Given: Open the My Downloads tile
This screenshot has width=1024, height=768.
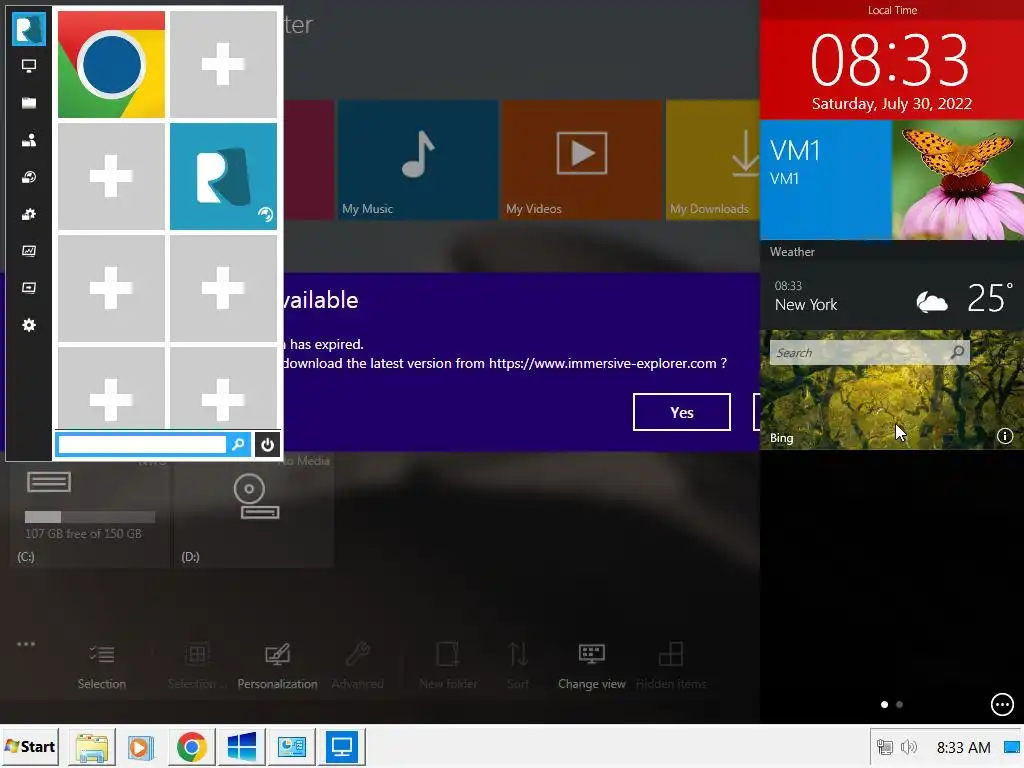Looking at the screenshot, I should [x=712, y=160].
